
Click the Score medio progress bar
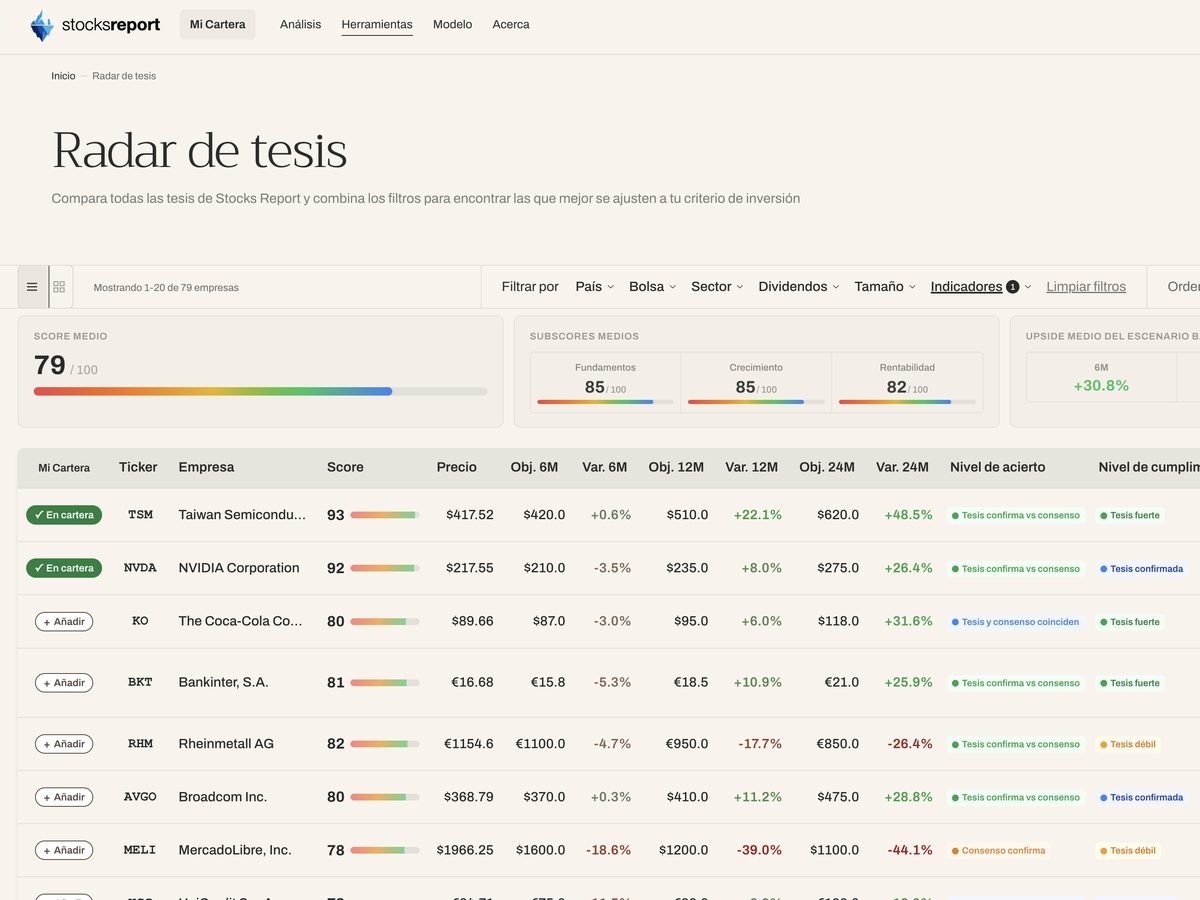pos(260,391)
